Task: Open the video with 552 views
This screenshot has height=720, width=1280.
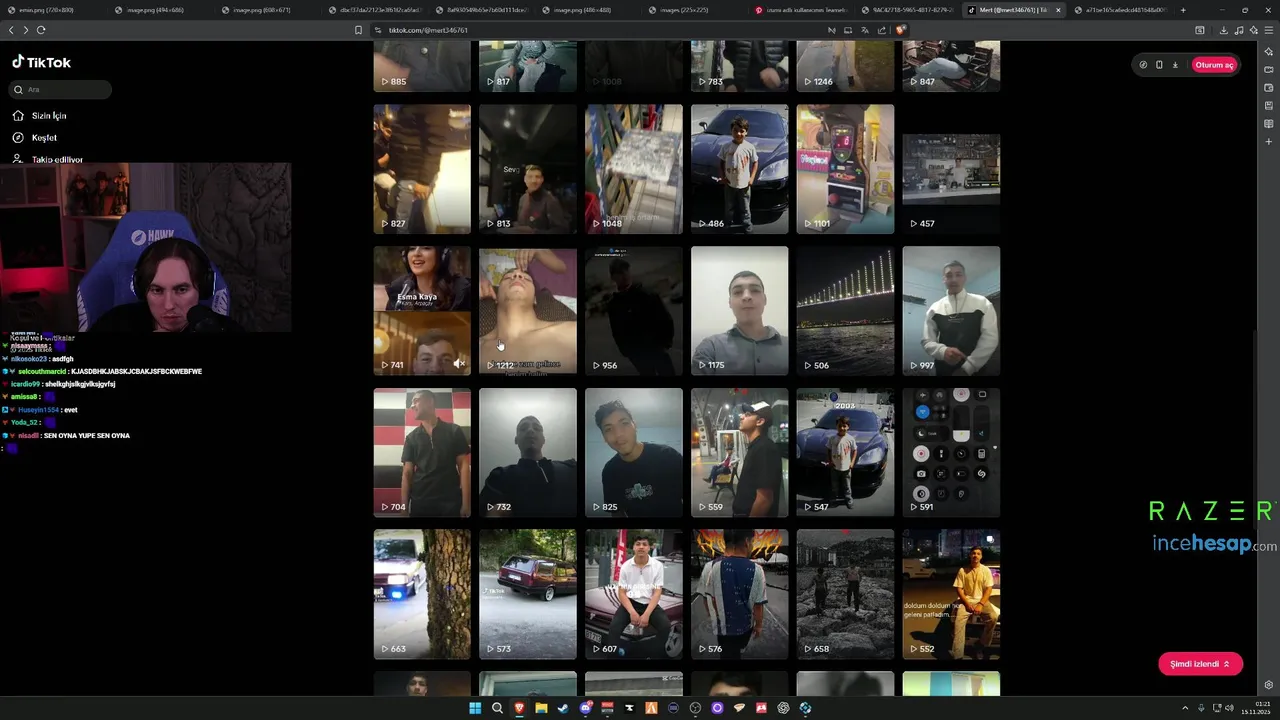Action: 951,594
